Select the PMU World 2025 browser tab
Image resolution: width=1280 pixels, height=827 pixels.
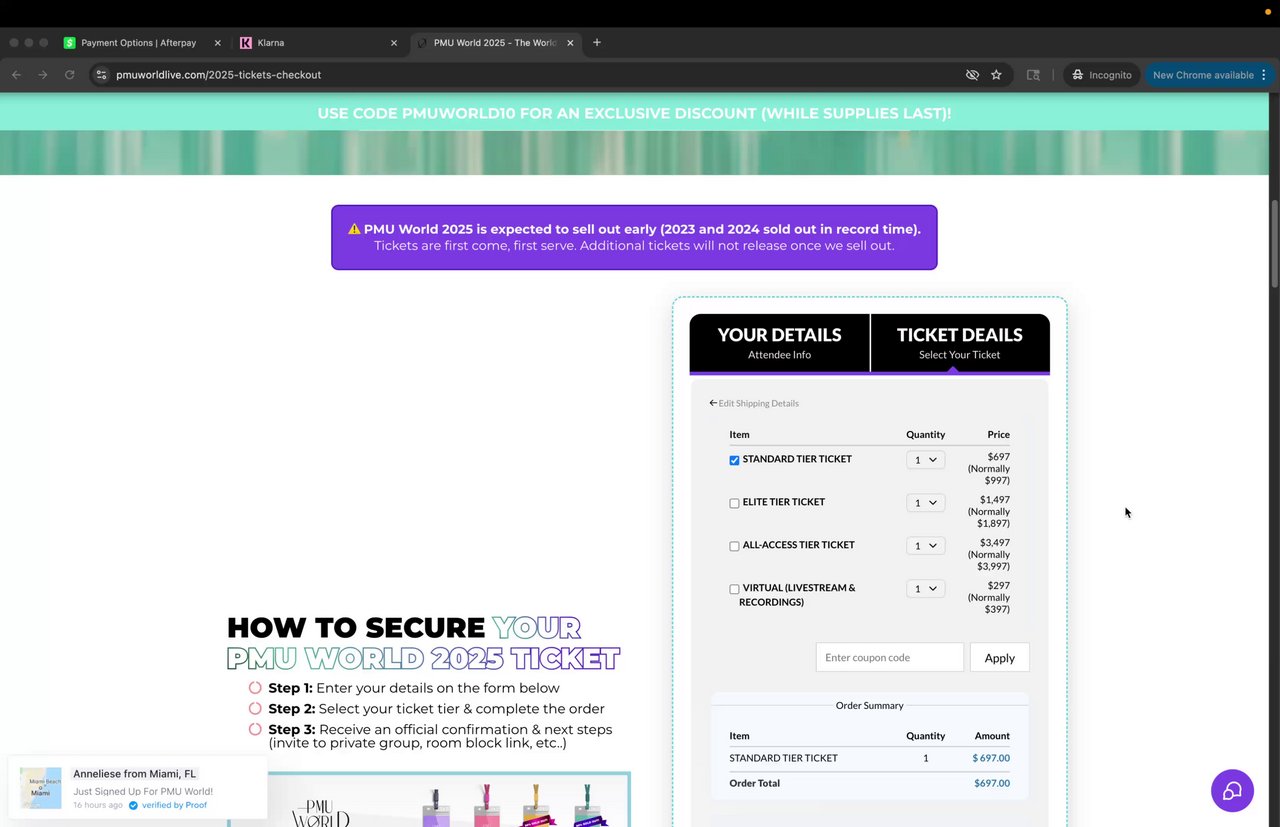pyautogui.click(x=495, y=43)
